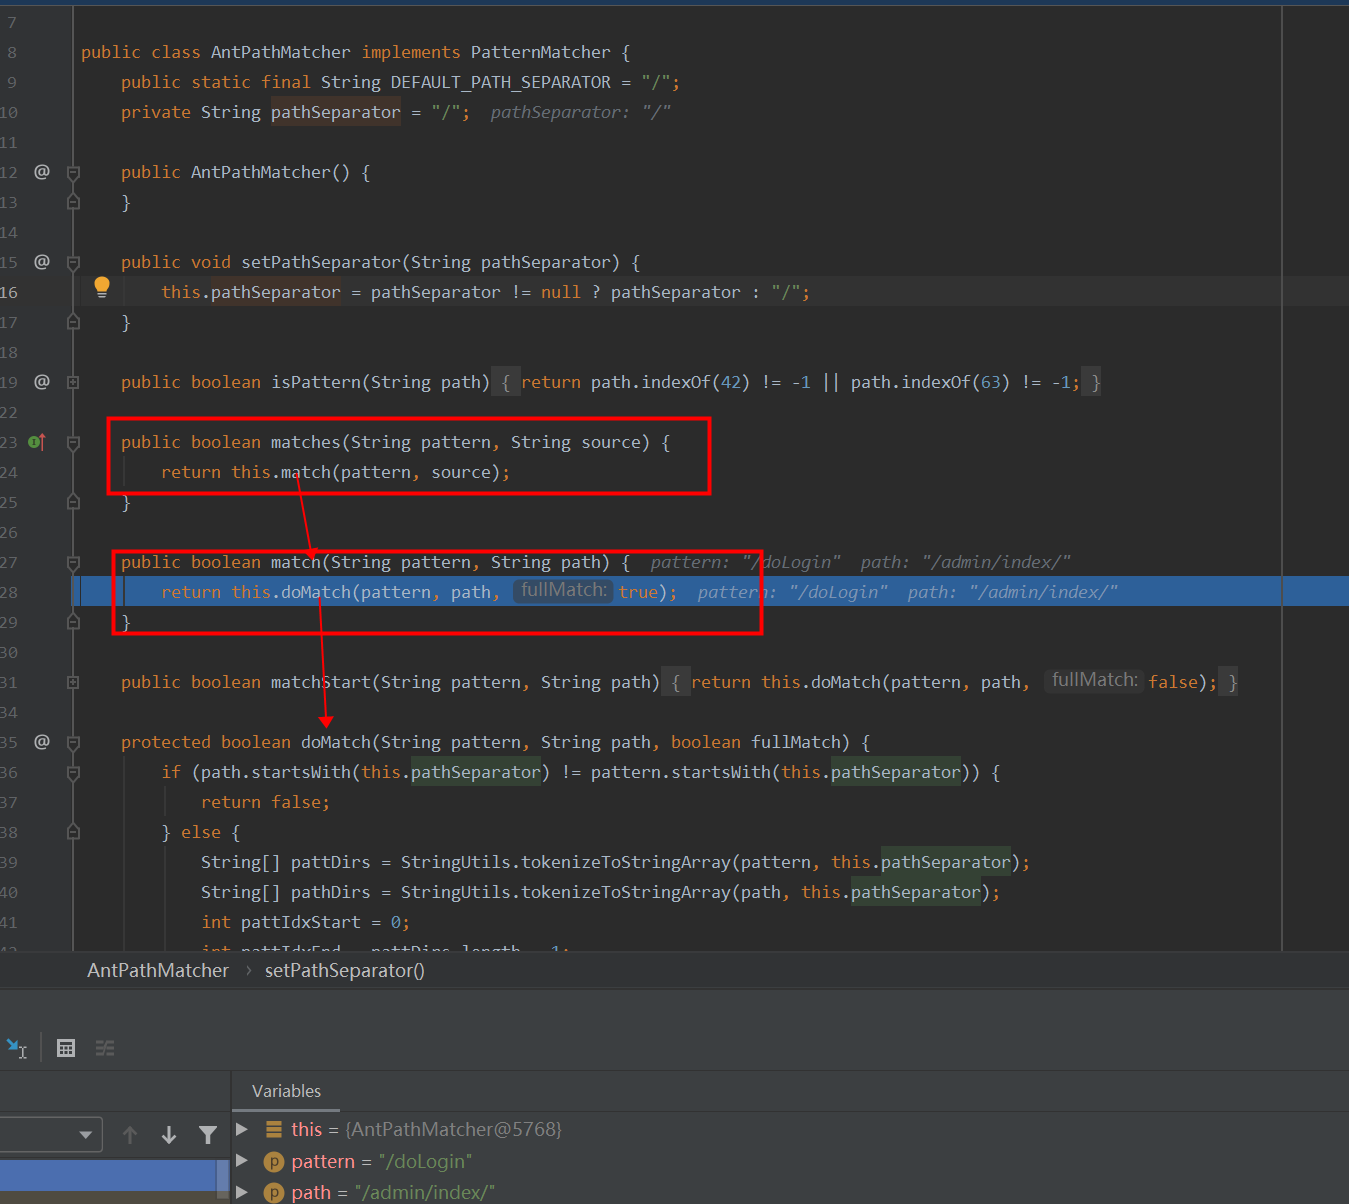1349x1204 pixels.
Task: Click the 'p' parameter icon for pattern variable
Action: 274,1161
